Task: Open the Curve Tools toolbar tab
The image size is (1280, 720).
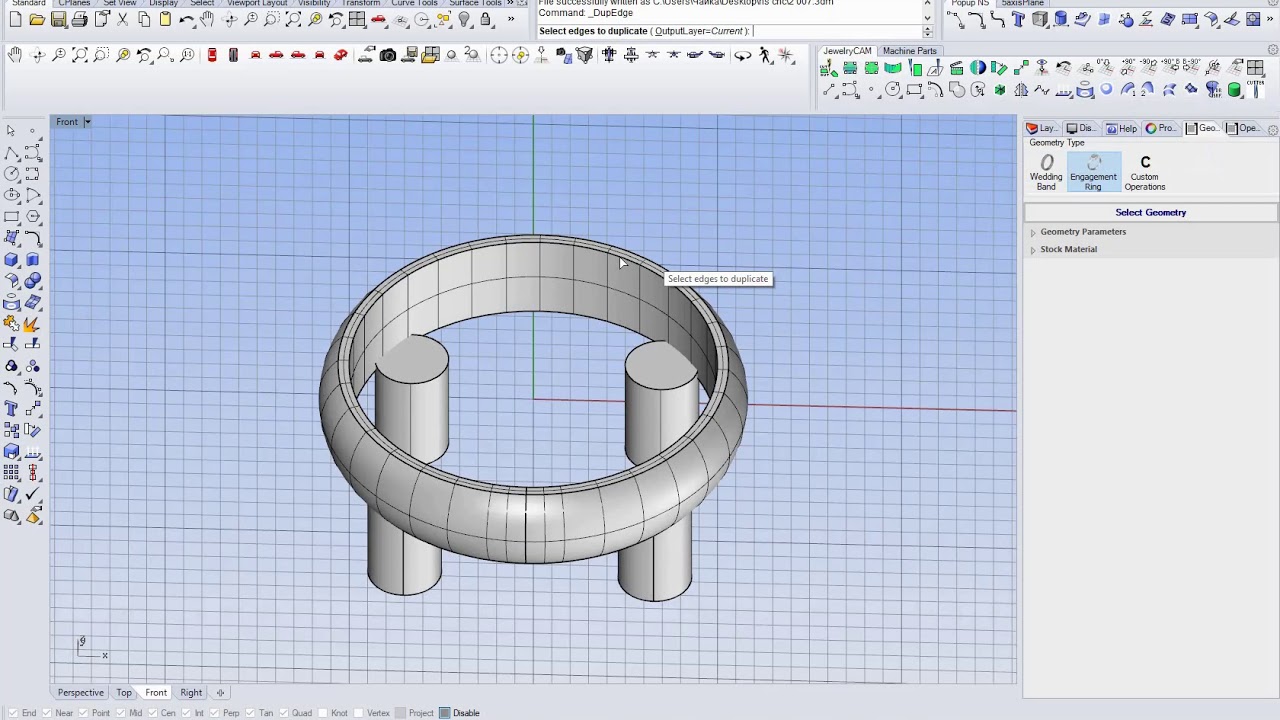Action: tap(414, 3)
